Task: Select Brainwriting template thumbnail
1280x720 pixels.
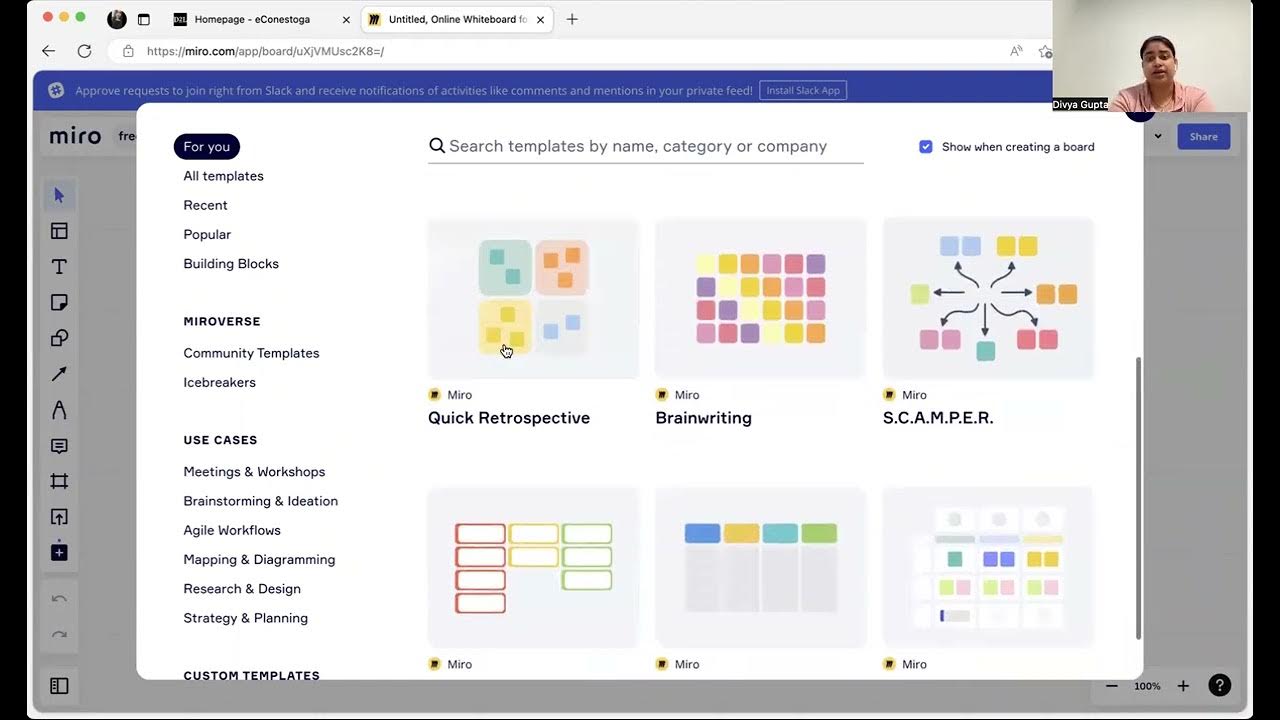Action: [x=761, y=298]
